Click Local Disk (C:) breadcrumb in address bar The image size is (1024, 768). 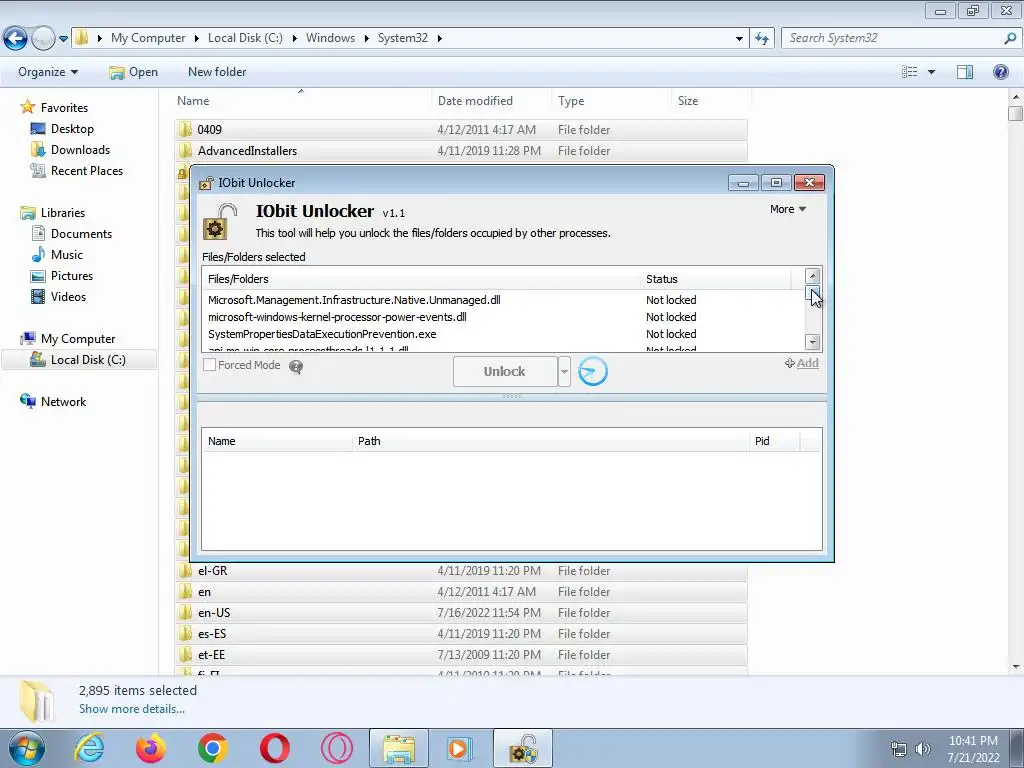[x=245, y=38]
